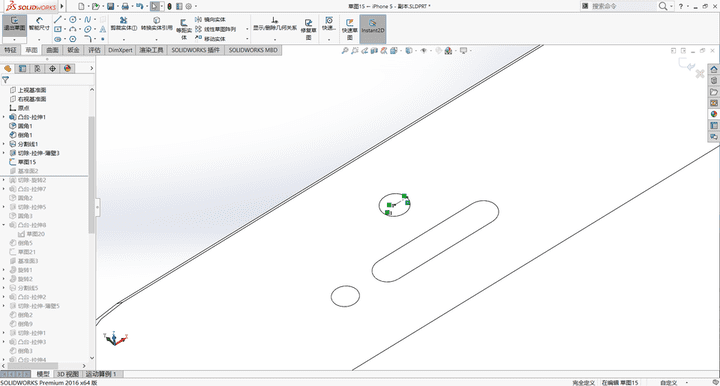Open the ConfigurationManager tab icon

click(x=37, y=68)
